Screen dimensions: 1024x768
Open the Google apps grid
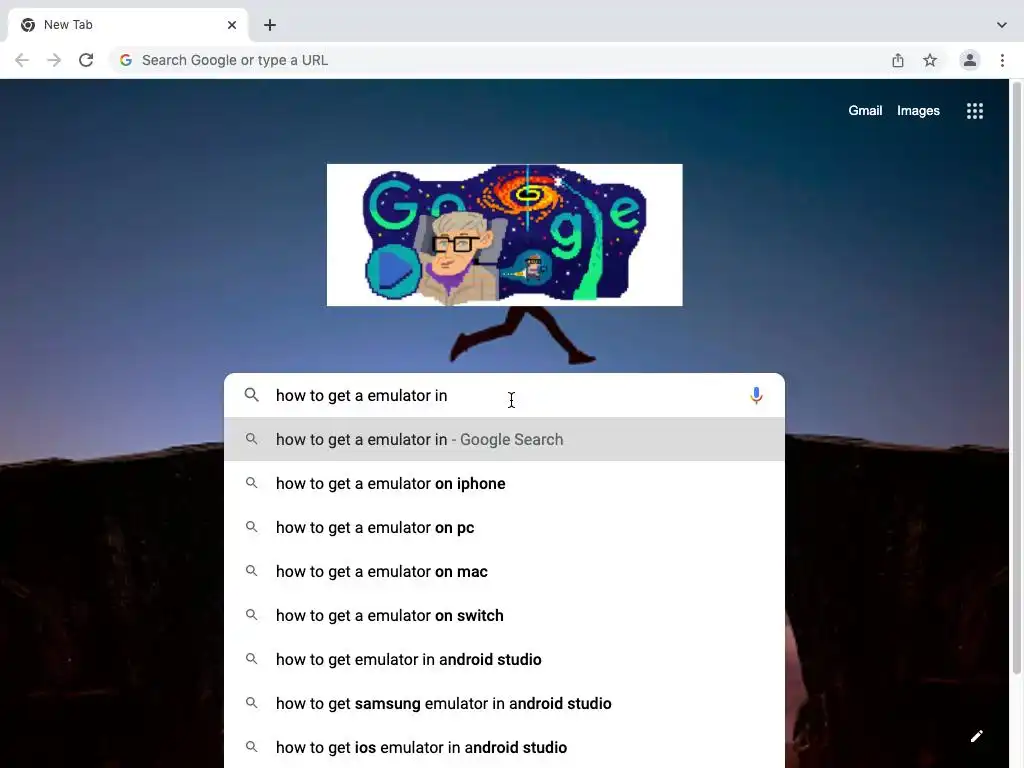tap(975, 111)
